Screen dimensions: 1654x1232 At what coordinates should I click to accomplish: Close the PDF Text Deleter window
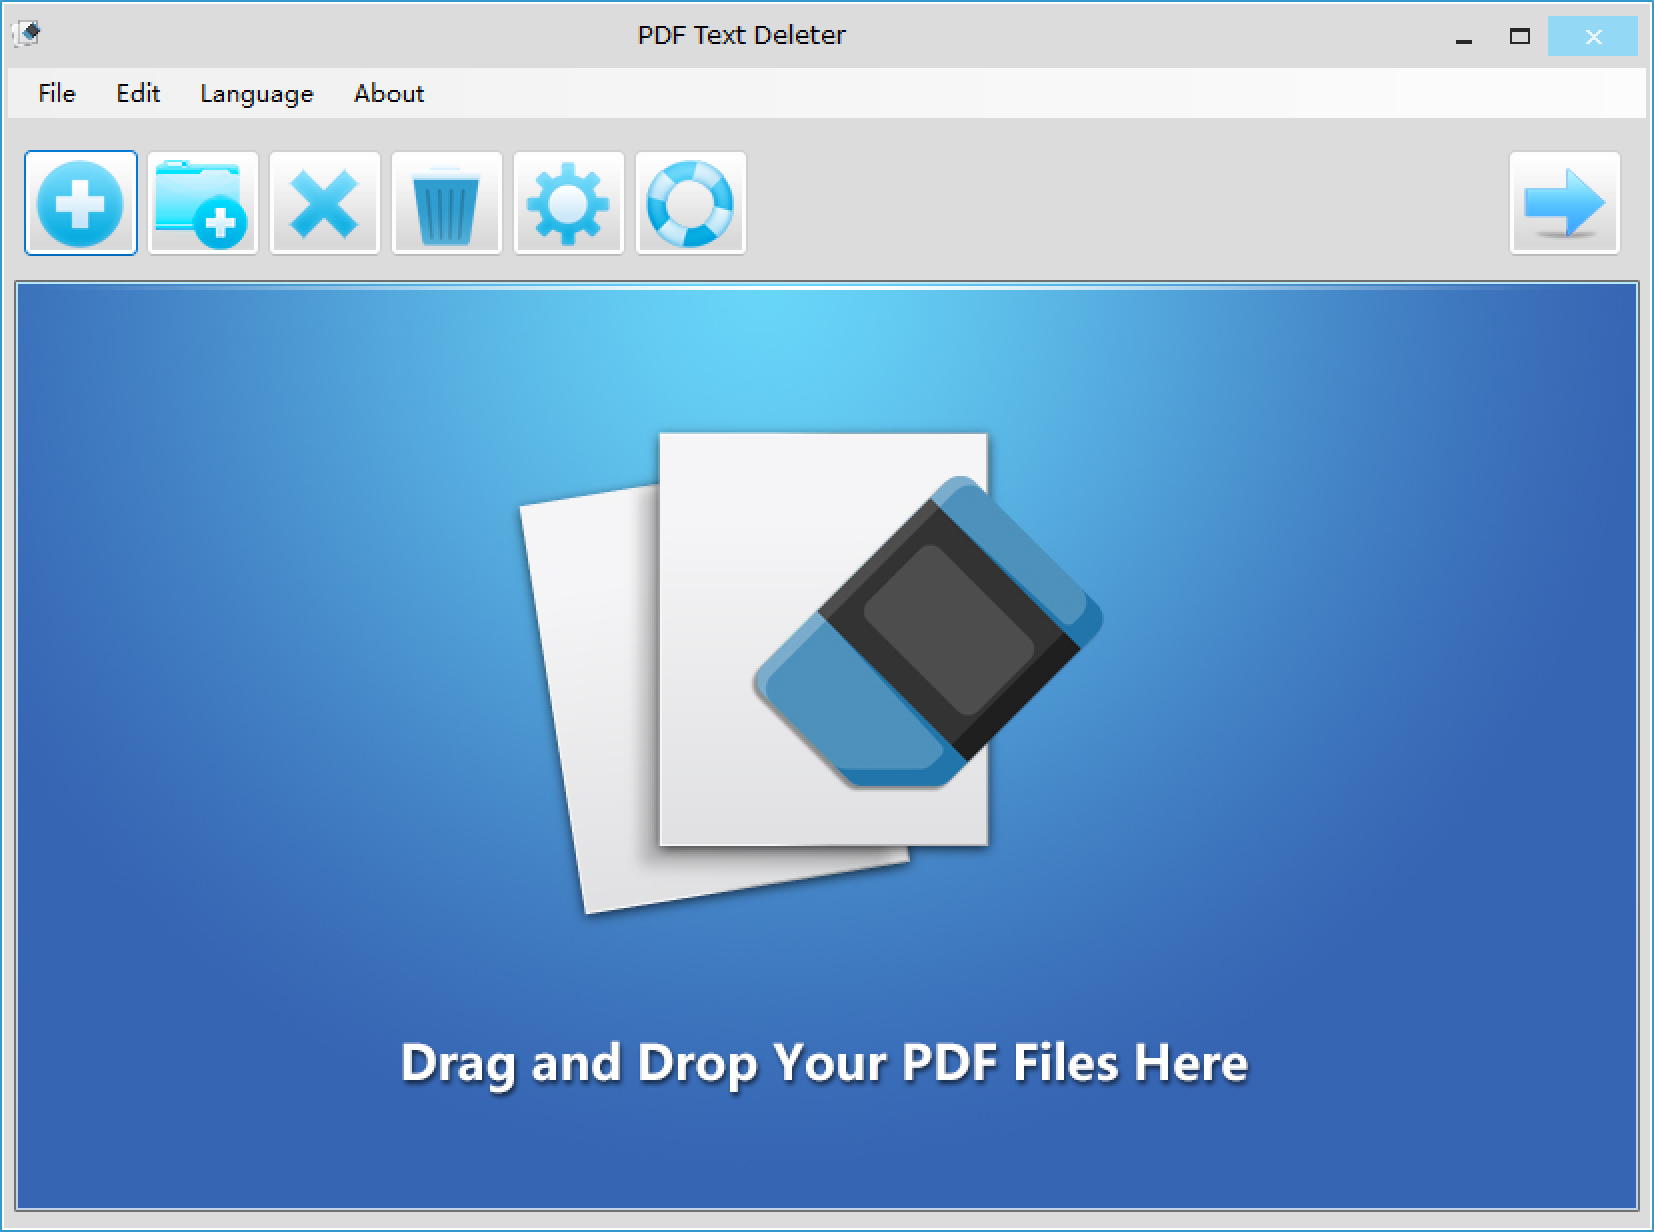1593,37
